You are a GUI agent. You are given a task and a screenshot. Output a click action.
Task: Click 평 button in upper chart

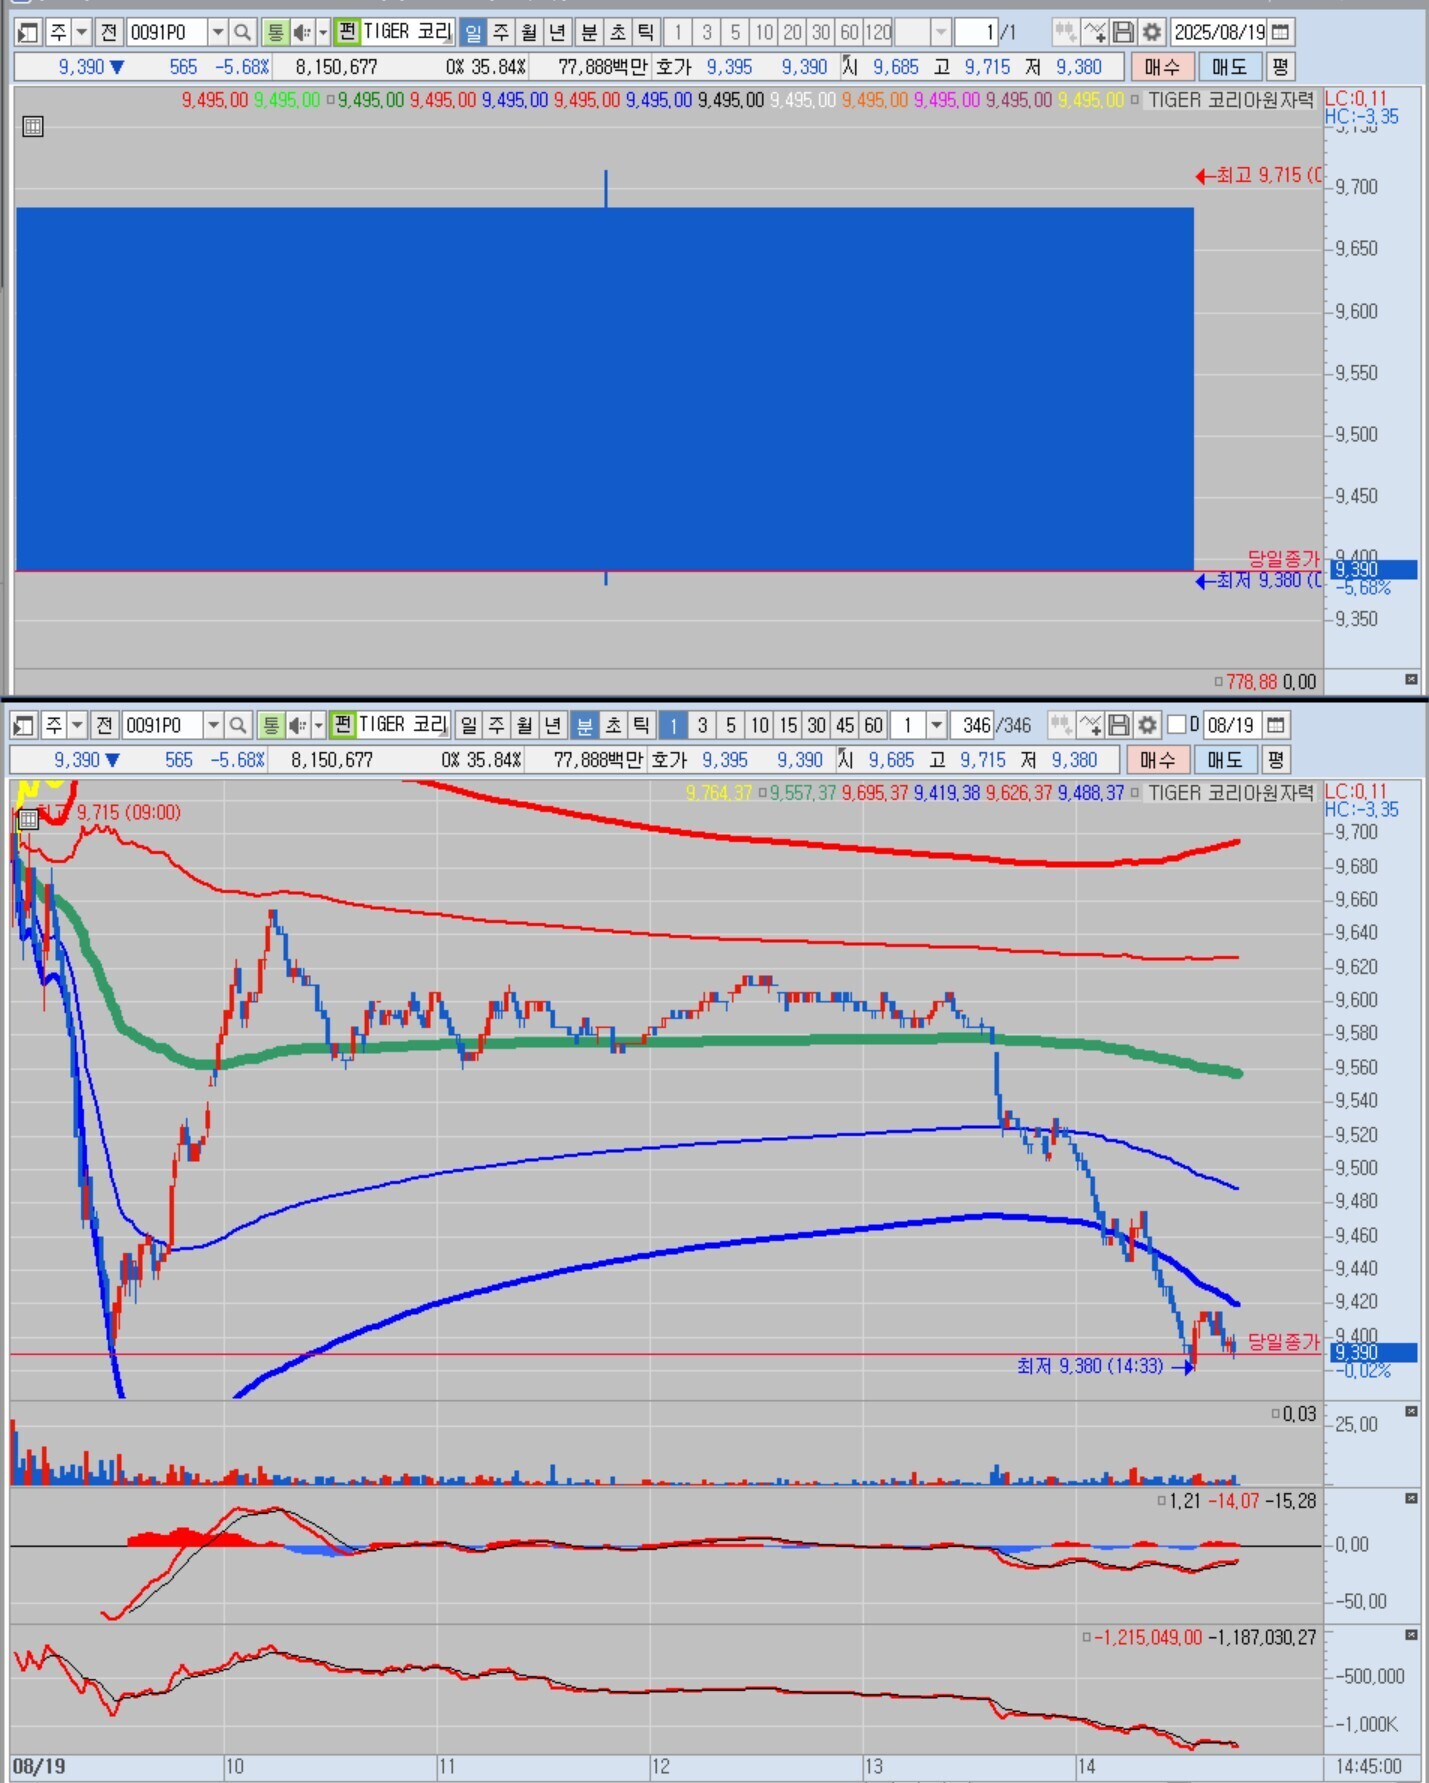click(x=1280, y=67)
